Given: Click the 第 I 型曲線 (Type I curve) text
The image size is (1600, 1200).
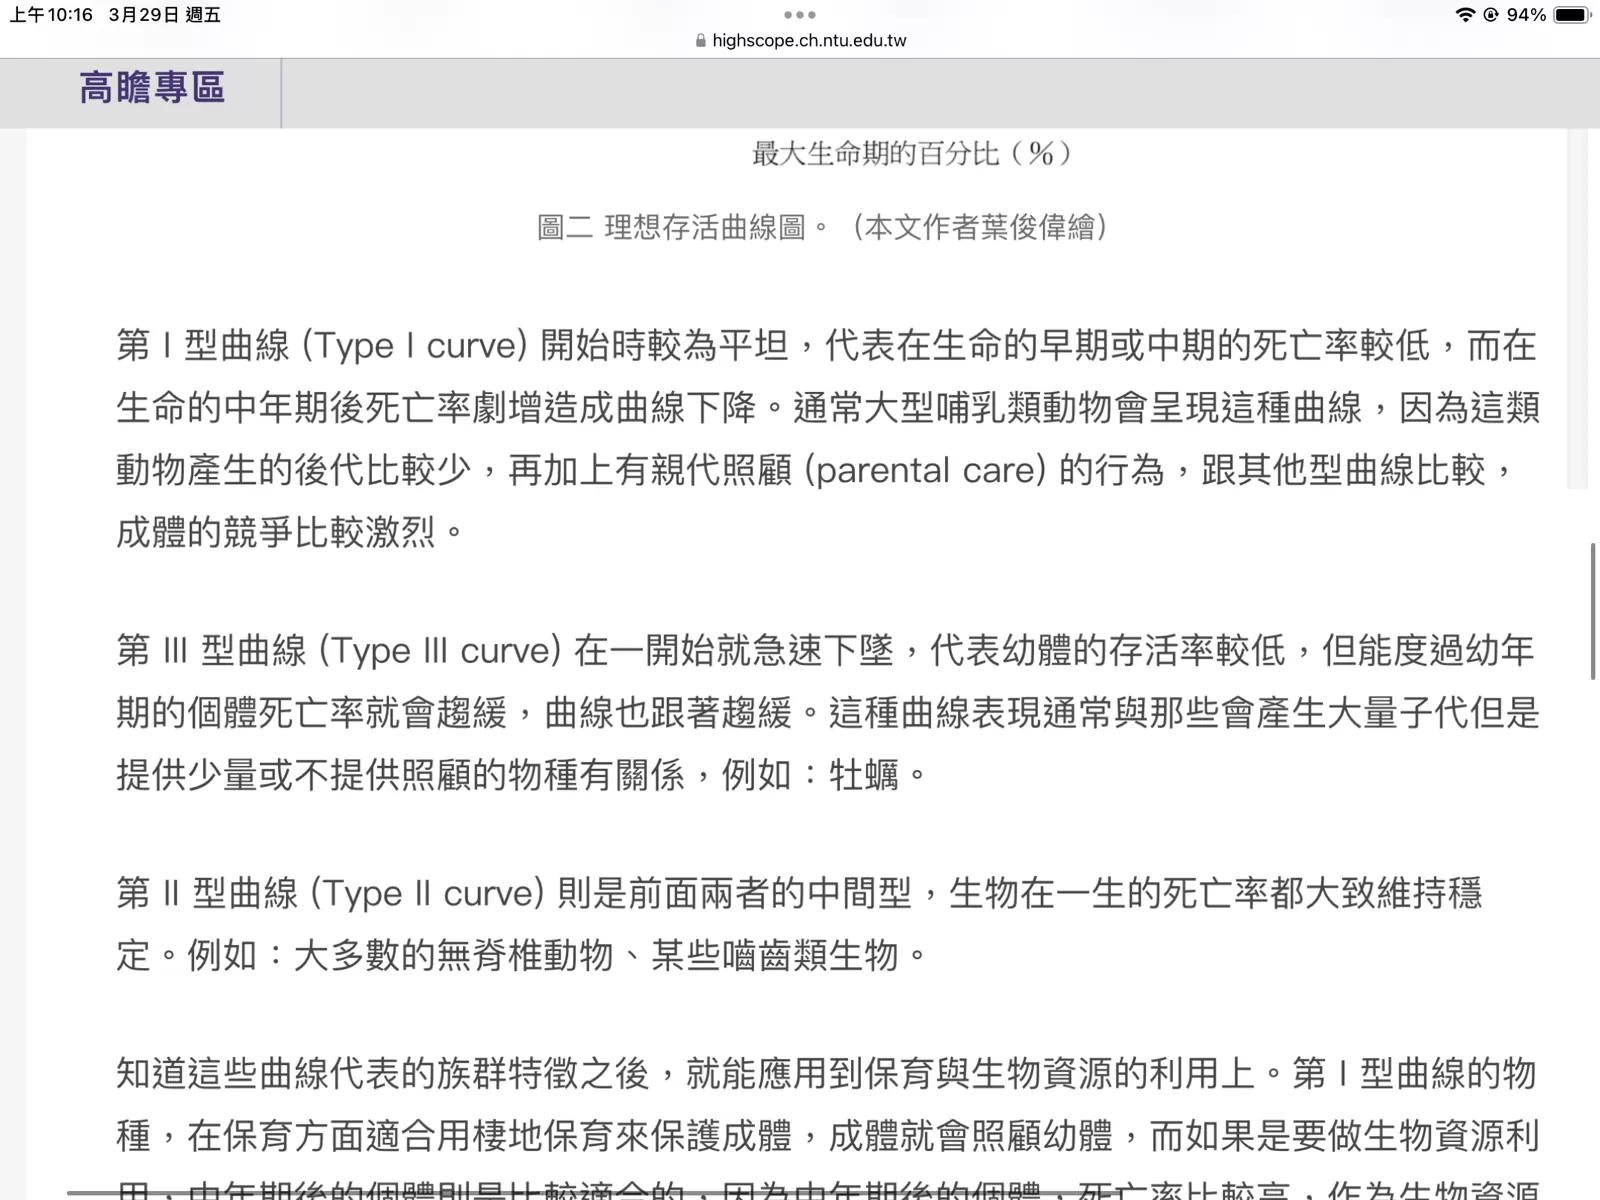Looking at the screenshot, I should [x=322, y=346].
